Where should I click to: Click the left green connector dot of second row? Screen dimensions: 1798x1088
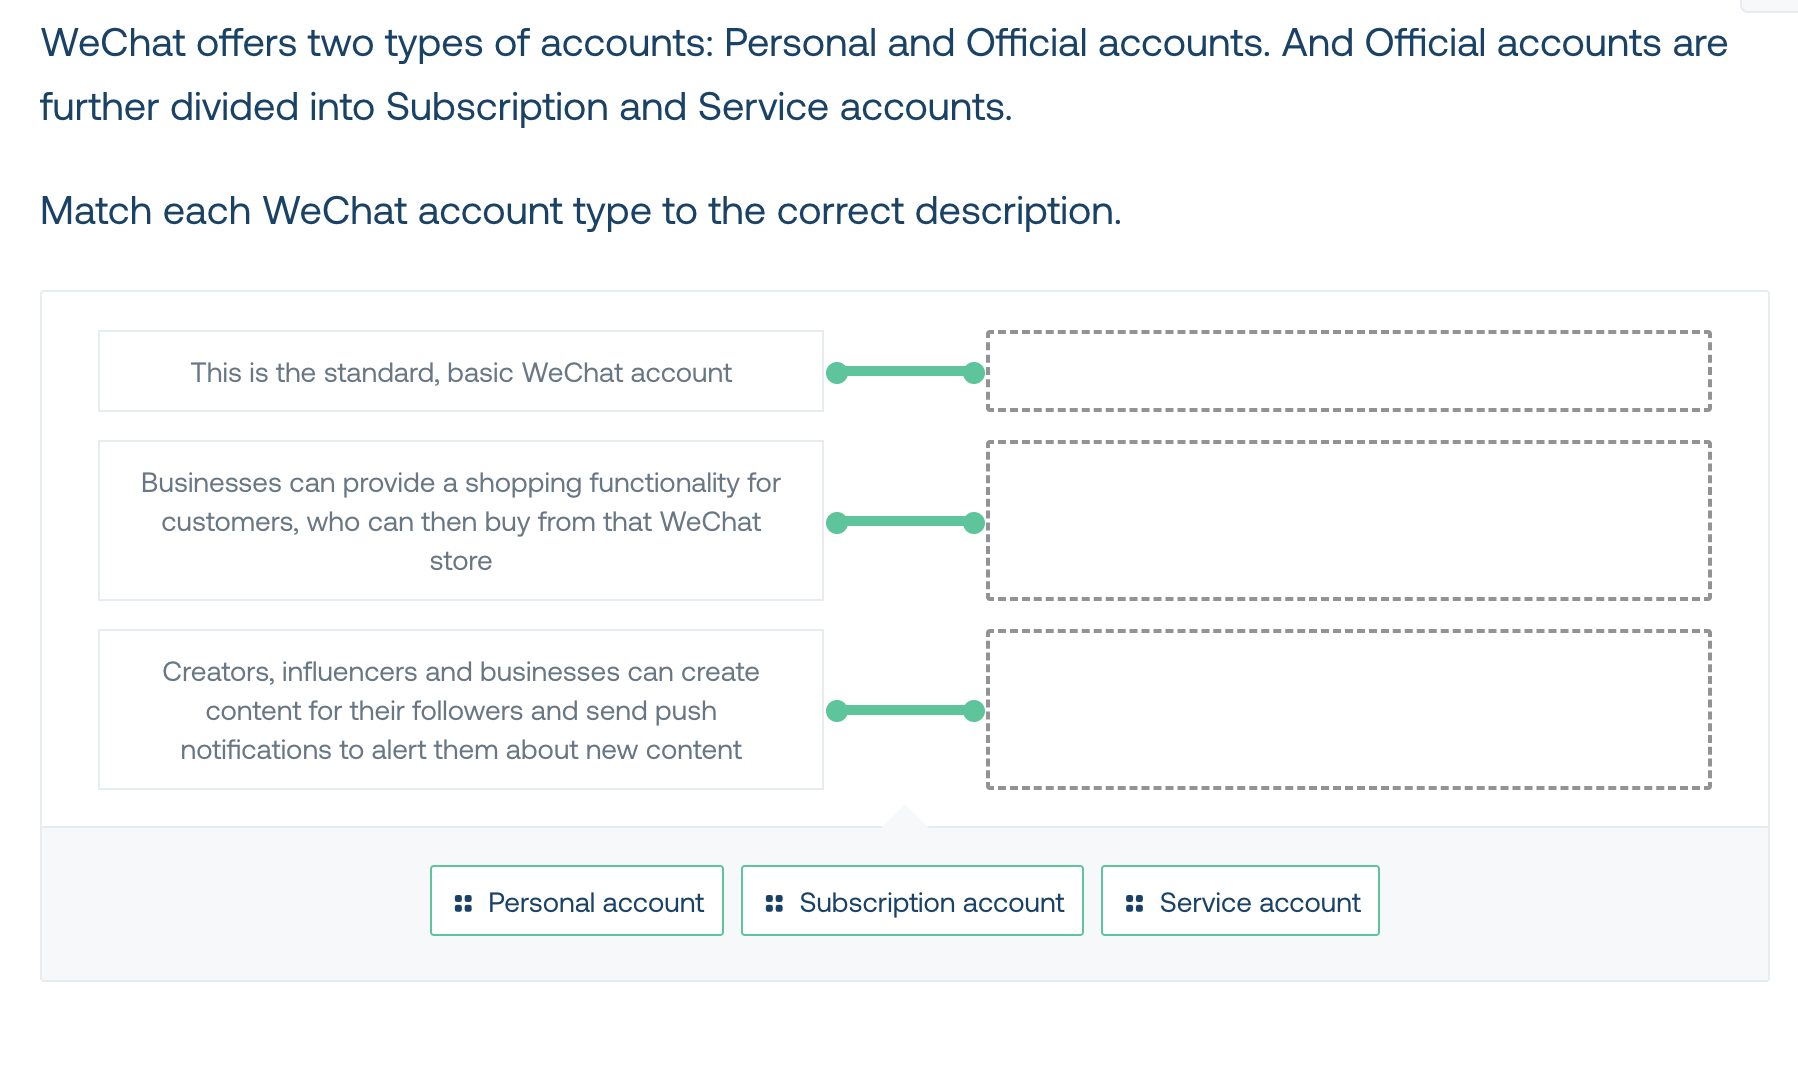point(837,522)
